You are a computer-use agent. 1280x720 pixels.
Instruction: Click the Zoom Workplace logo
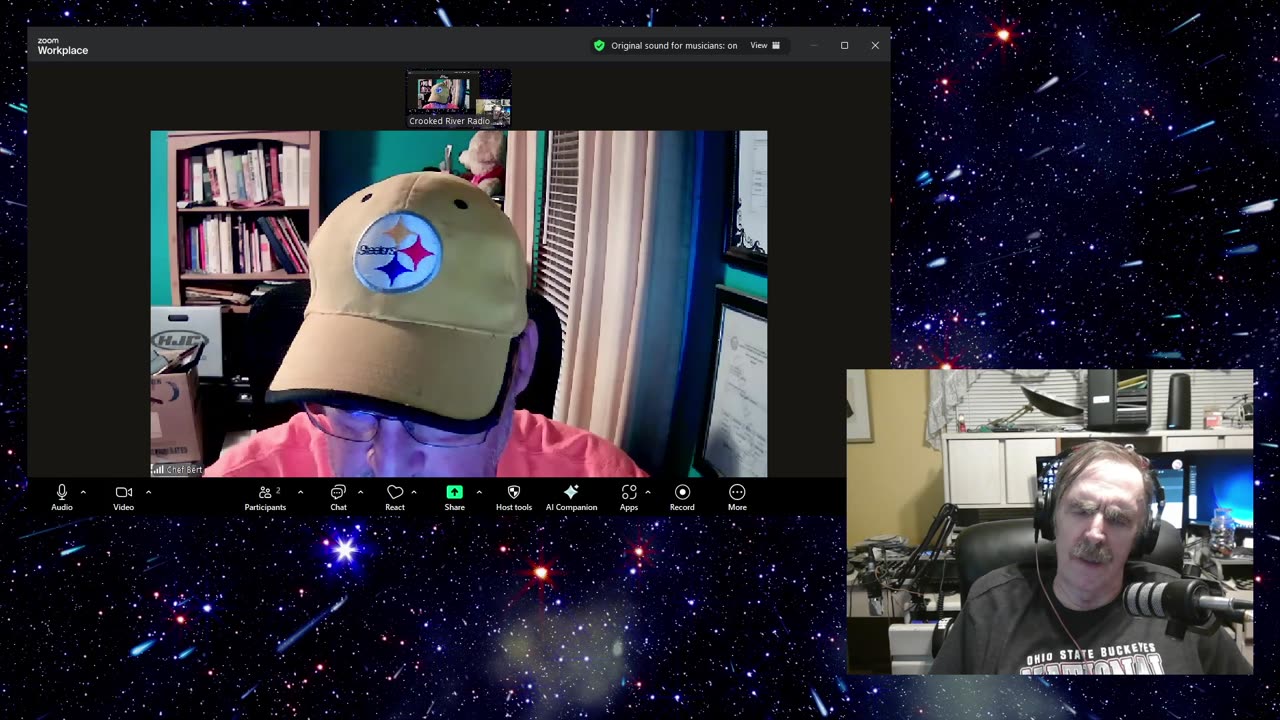pyautogui.click(x=63, y=47)
